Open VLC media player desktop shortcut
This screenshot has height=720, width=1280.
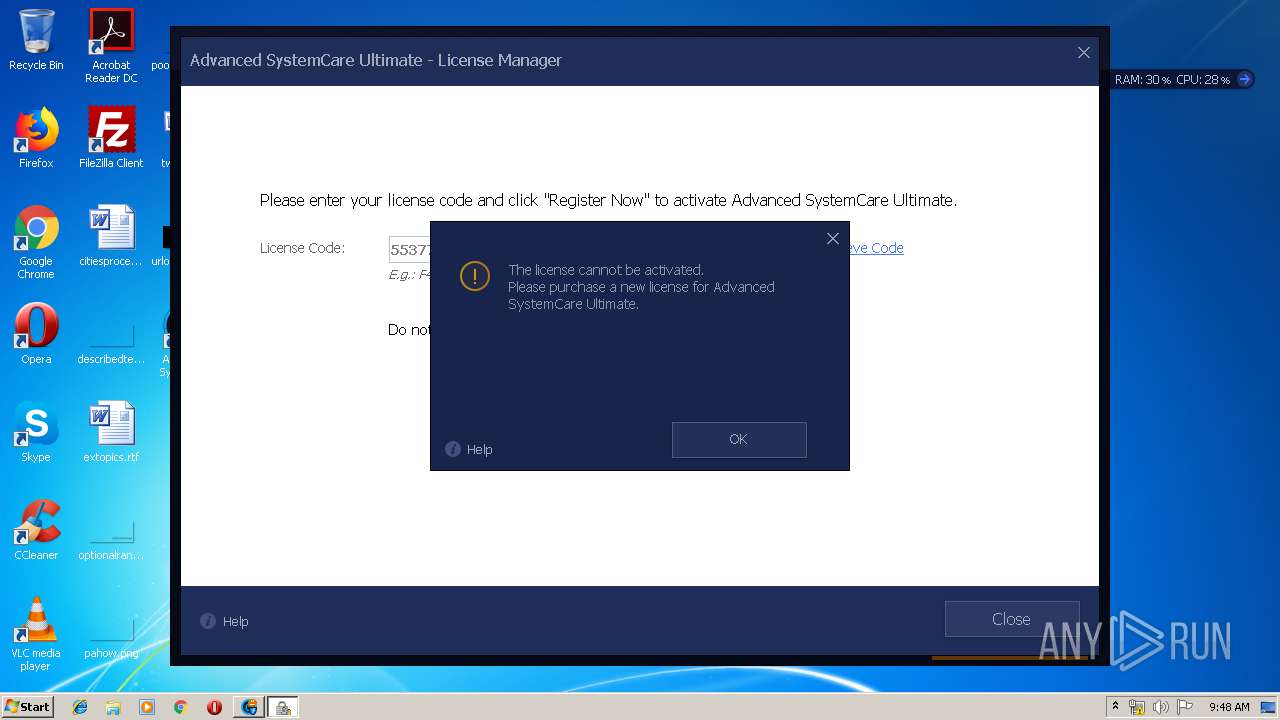[36, 634]
